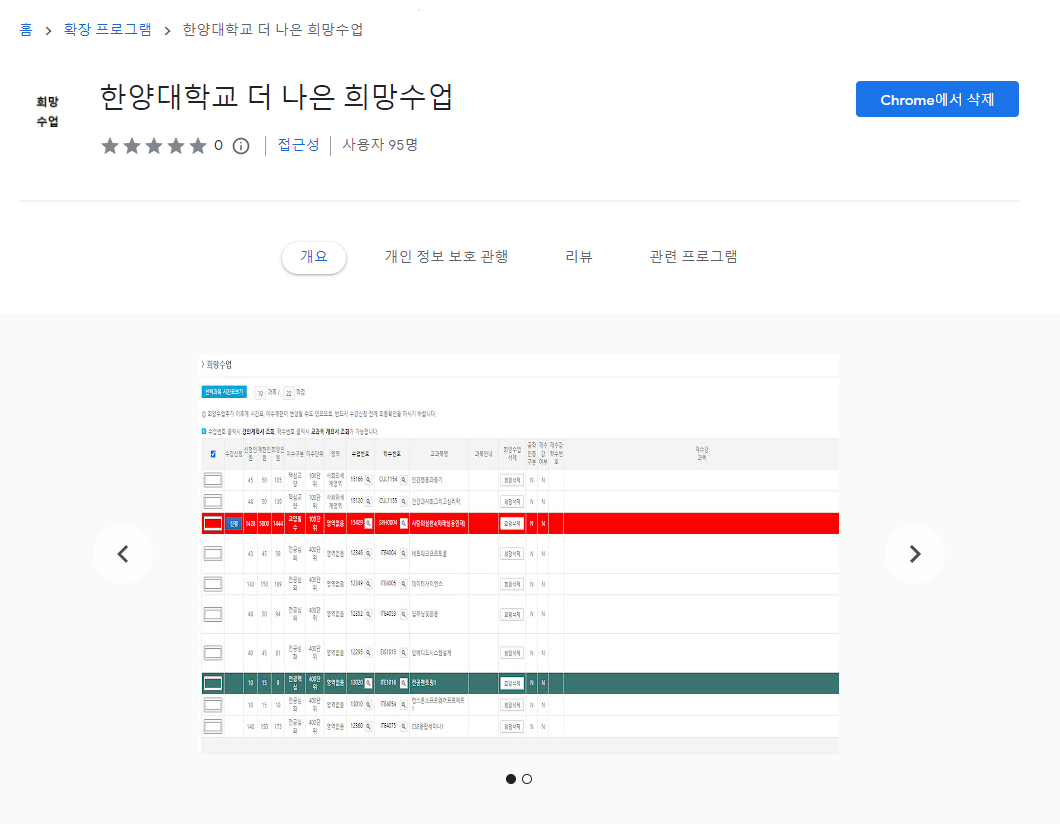Click the magnifier beside course code CUL1154
The image size is (1060, 831).
pyautogui.click(x=404, y=477)
